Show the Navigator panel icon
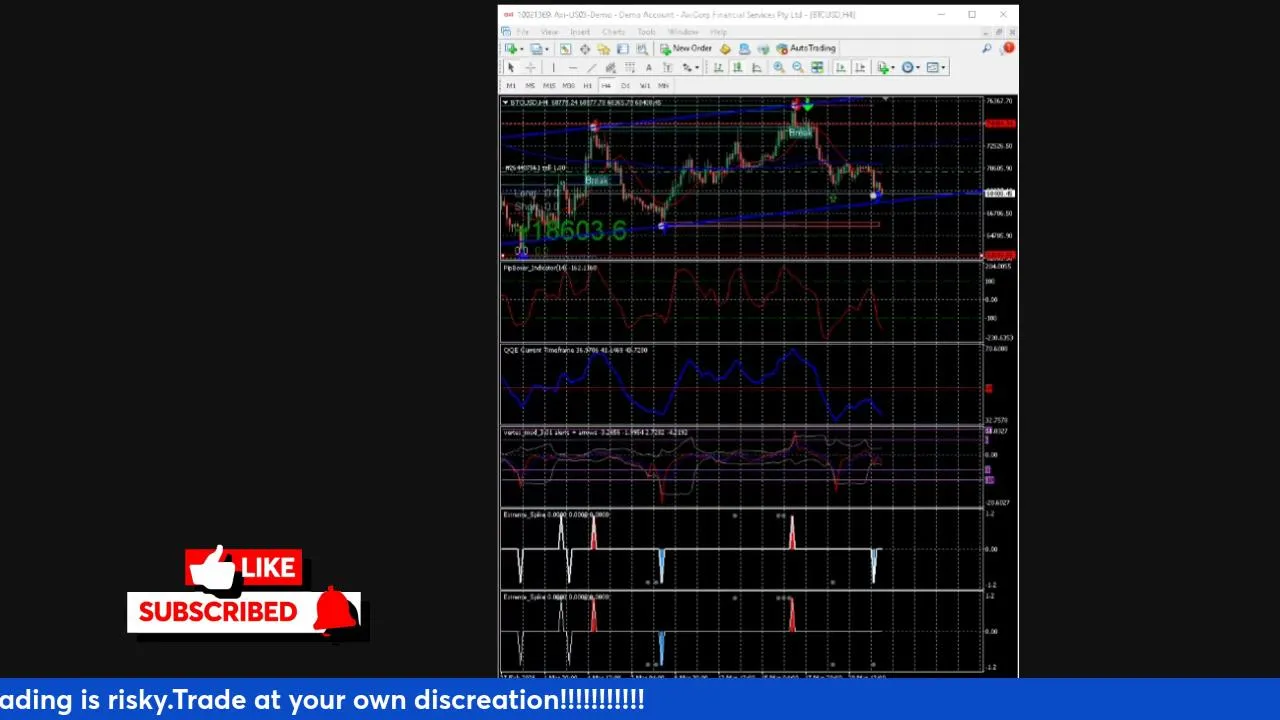Screen dimensions: 1280x720 point(603,48)
